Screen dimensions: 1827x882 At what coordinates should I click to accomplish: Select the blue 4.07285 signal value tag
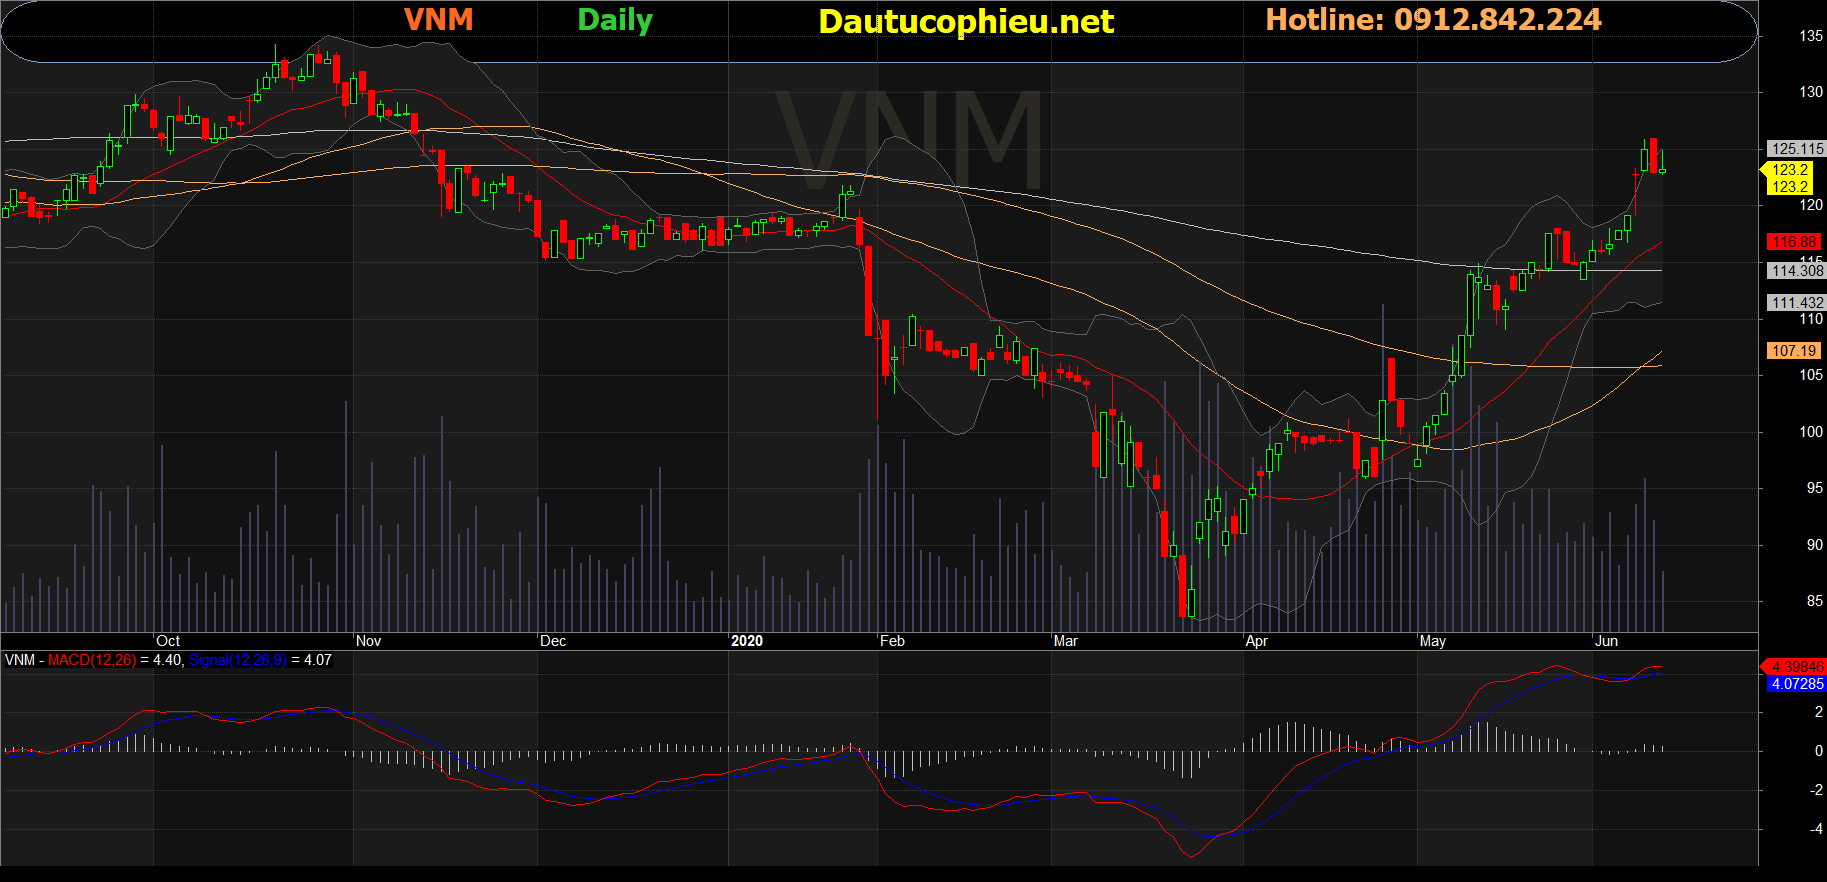[1796, 684]
